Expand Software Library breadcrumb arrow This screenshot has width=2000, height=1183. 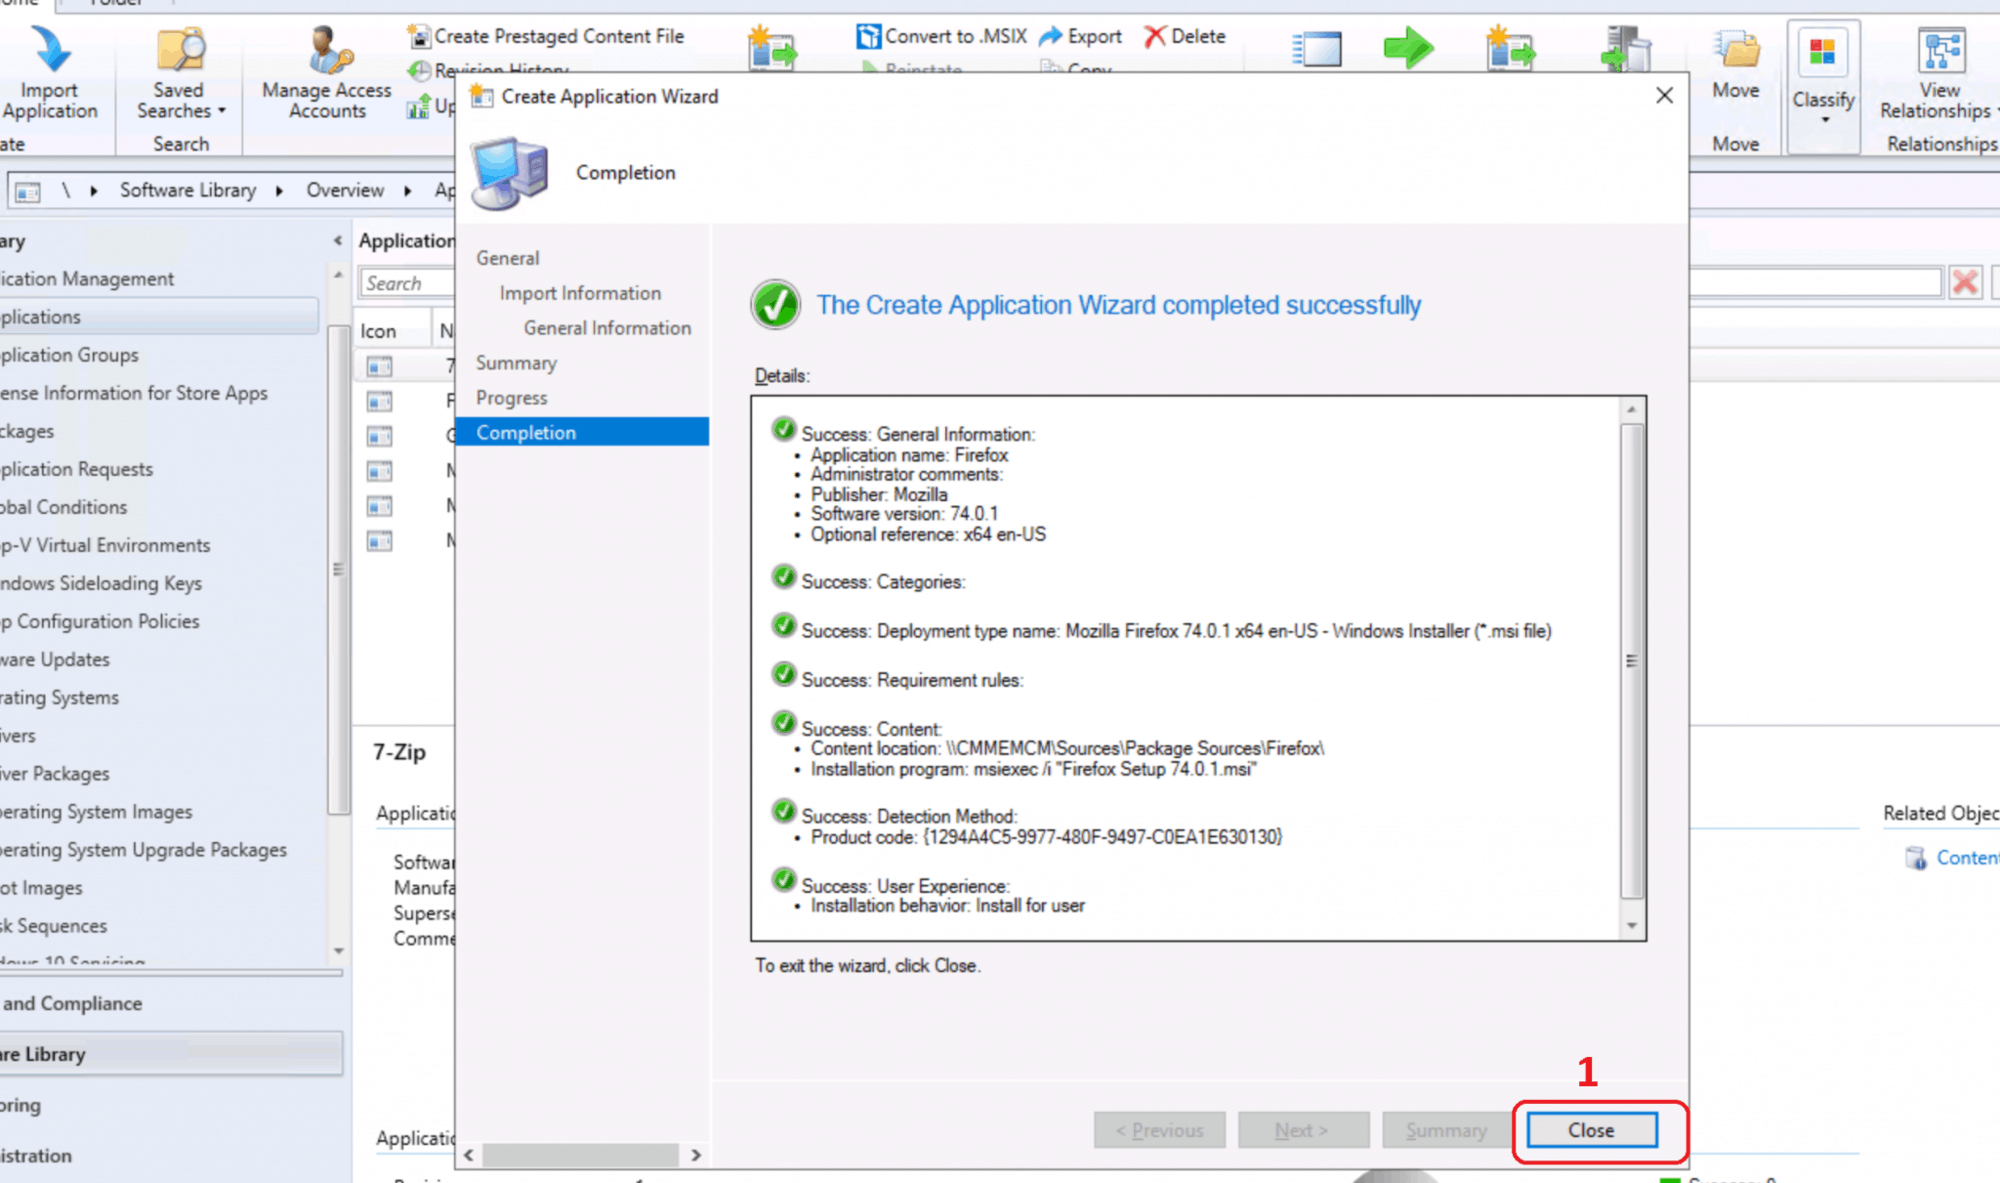pos(279,190)
